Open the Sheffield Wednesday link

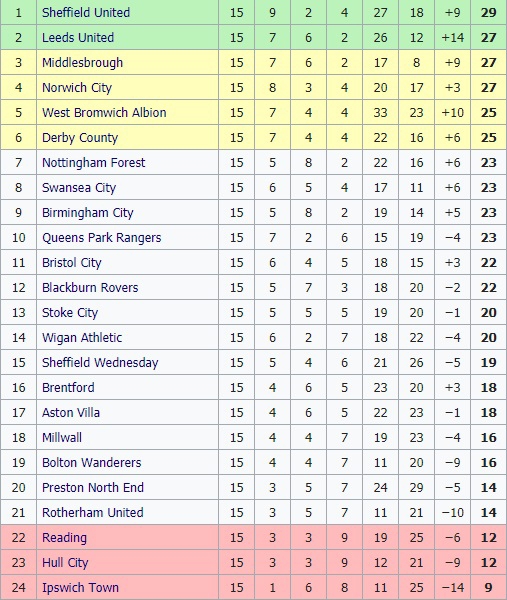coord(100,362)
